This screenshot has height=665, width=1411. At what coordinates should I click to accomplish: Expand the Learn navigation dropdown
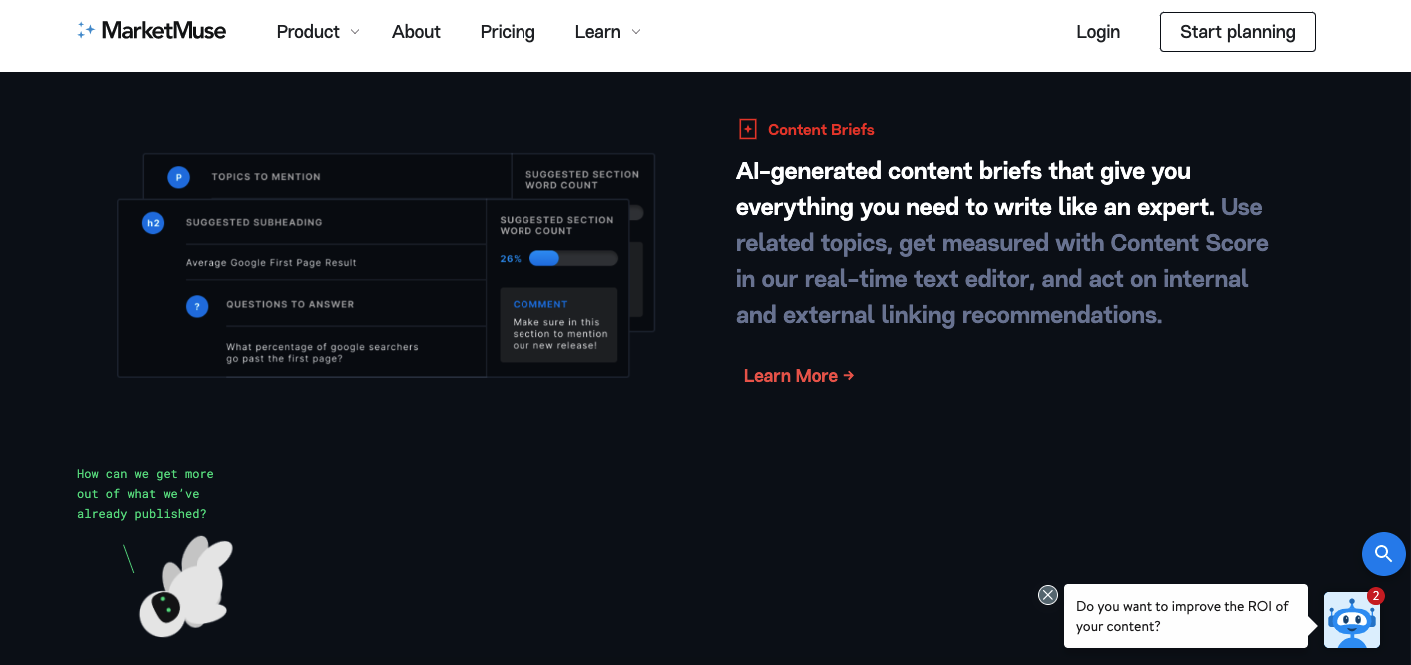click(598, 31)
